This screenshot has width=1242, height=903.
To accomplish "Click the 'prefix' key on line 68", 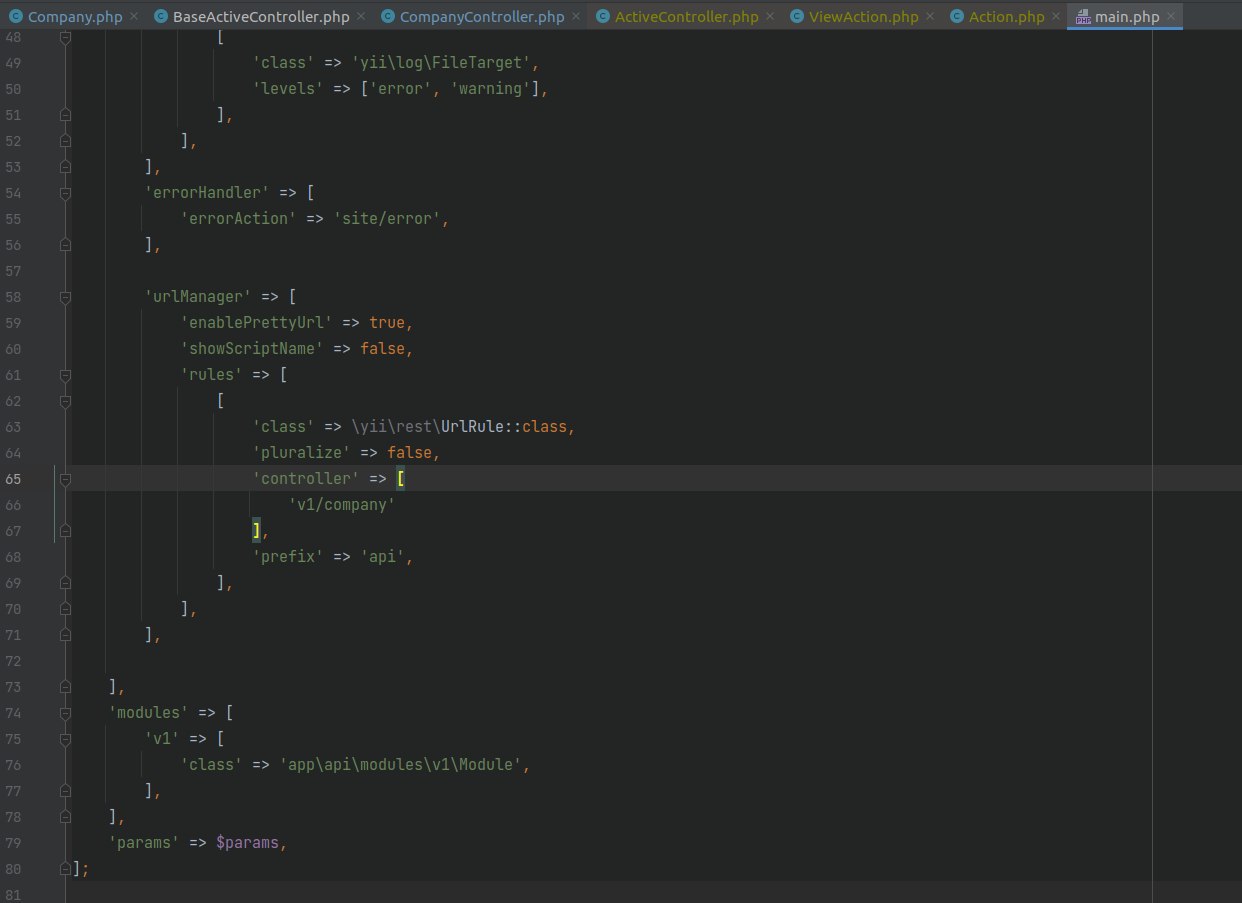I will point(288,557).
